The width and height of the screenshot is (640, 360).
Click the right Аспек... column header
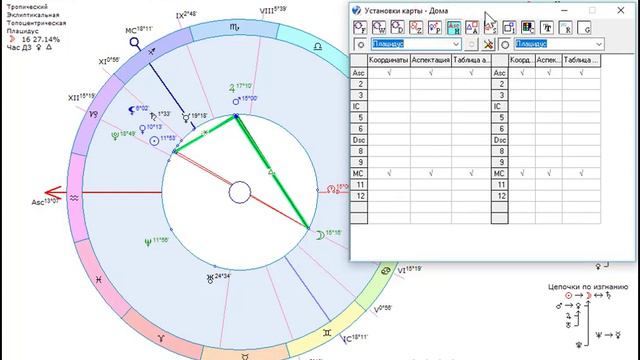pyautogui.click(x=549, y=60)
